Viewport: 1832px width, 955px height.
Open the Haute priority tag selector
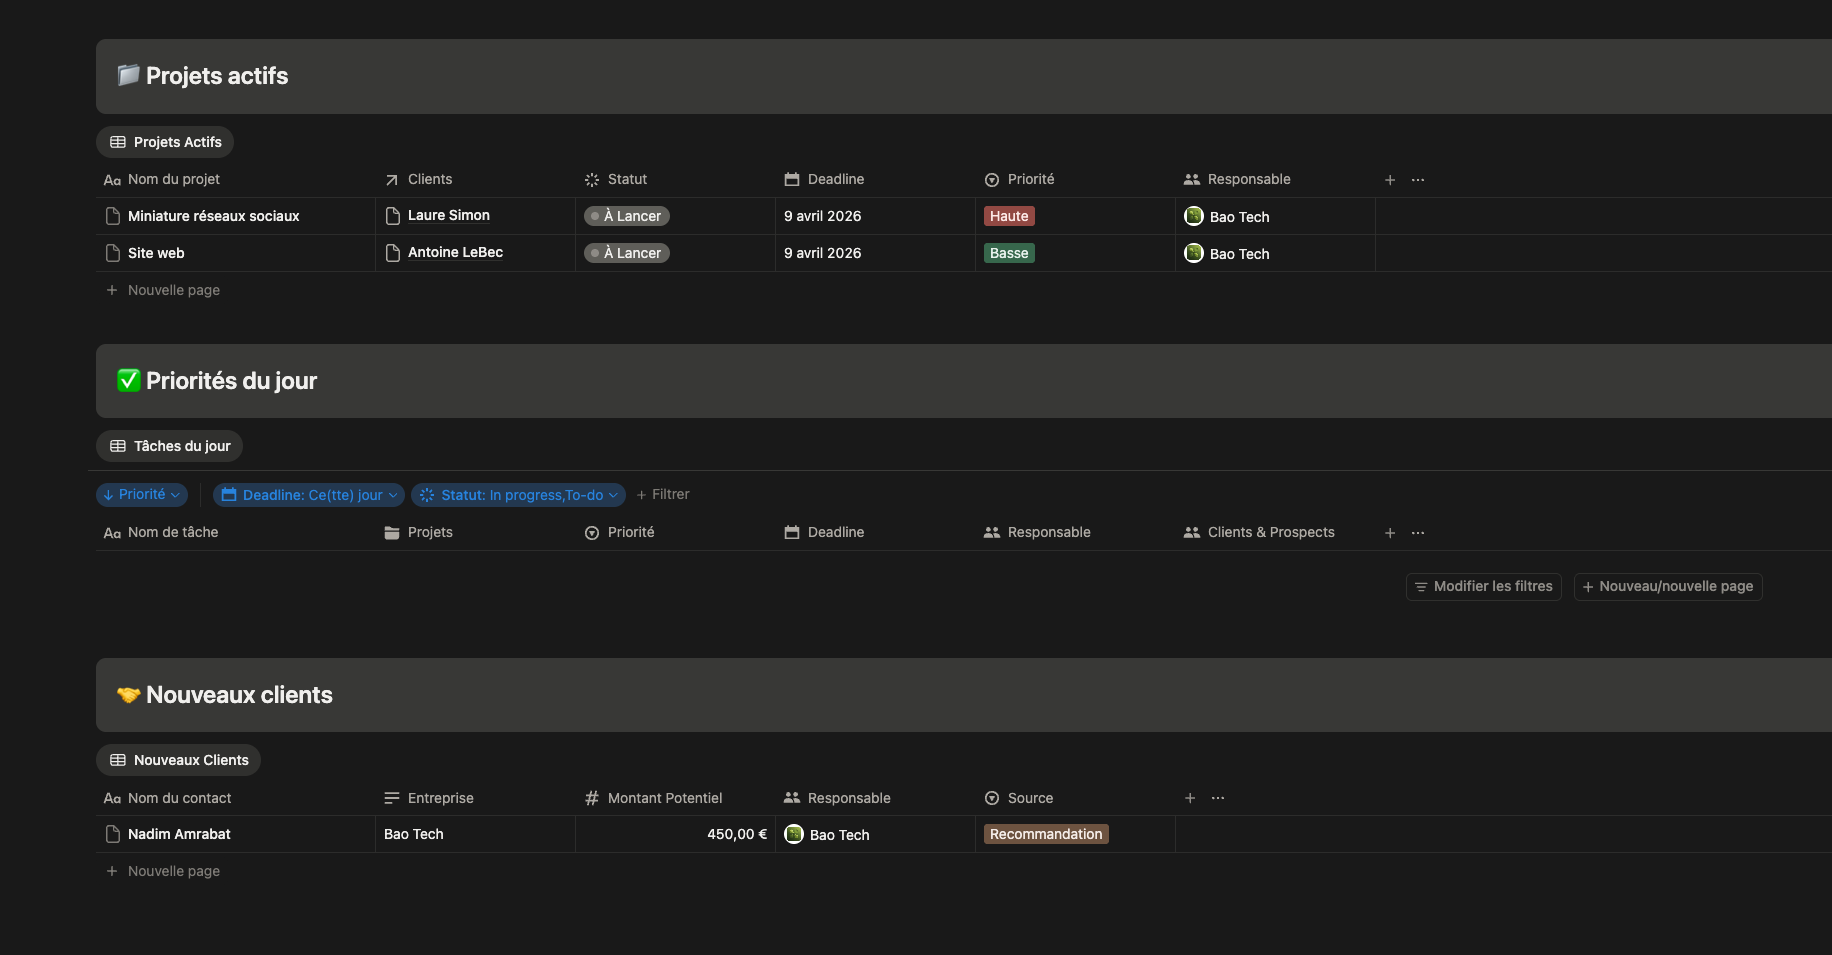click(x=1009, y=216)
